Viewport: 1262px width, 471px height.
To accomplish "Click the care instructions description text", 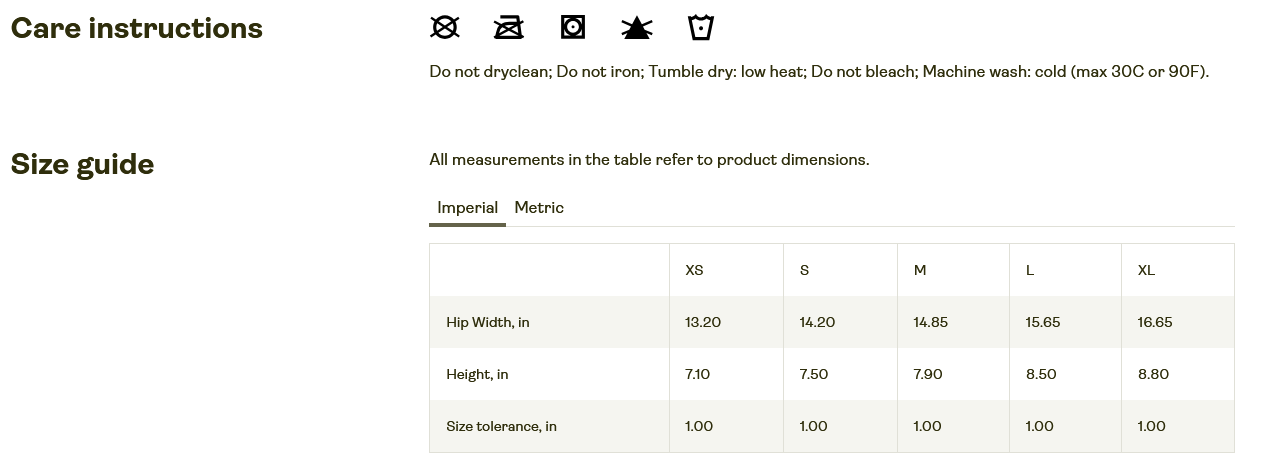I will pyautogui.click(x=819, y=72).
